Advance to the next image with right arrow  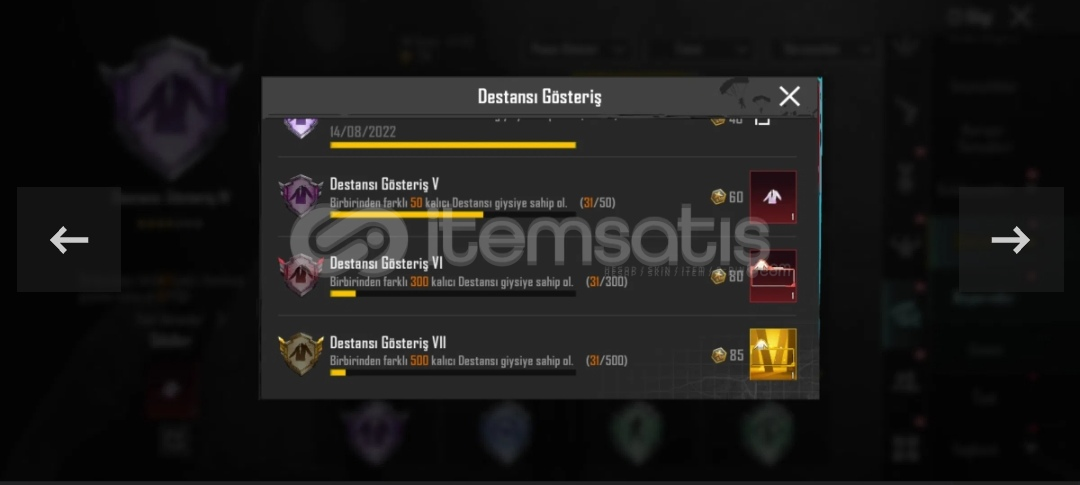pyautogui.click(x=1010, y=240)
